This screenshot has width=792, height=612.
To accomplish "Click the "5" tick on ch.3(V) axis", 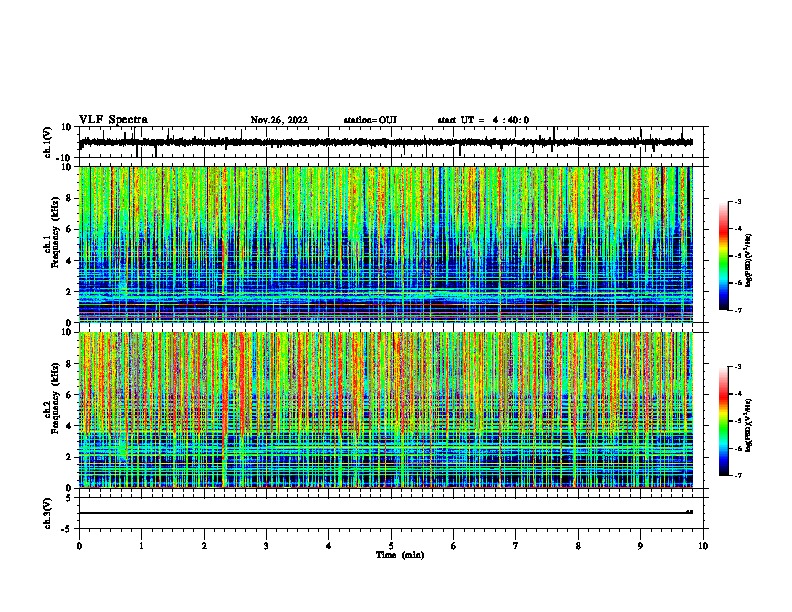I will pyautogui.click(x=69, y=498).
